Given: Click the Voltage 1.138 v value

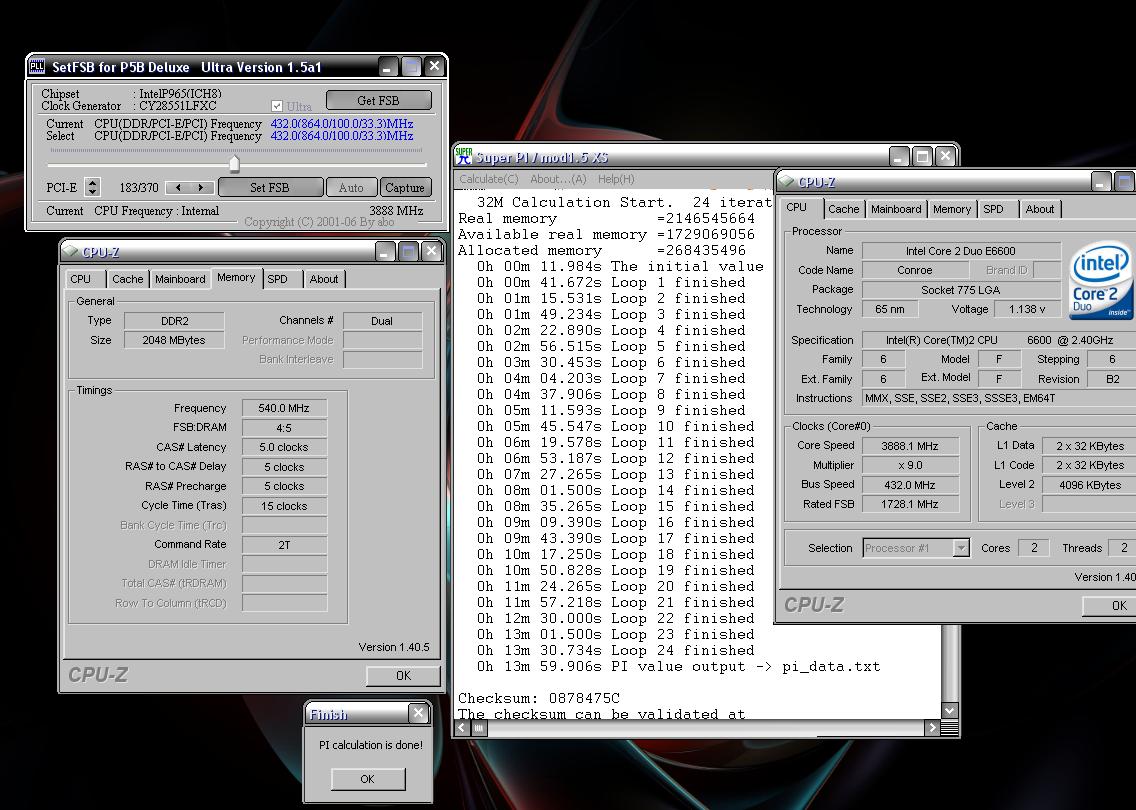Looking at the screenshot, I should click(1027, 309).
